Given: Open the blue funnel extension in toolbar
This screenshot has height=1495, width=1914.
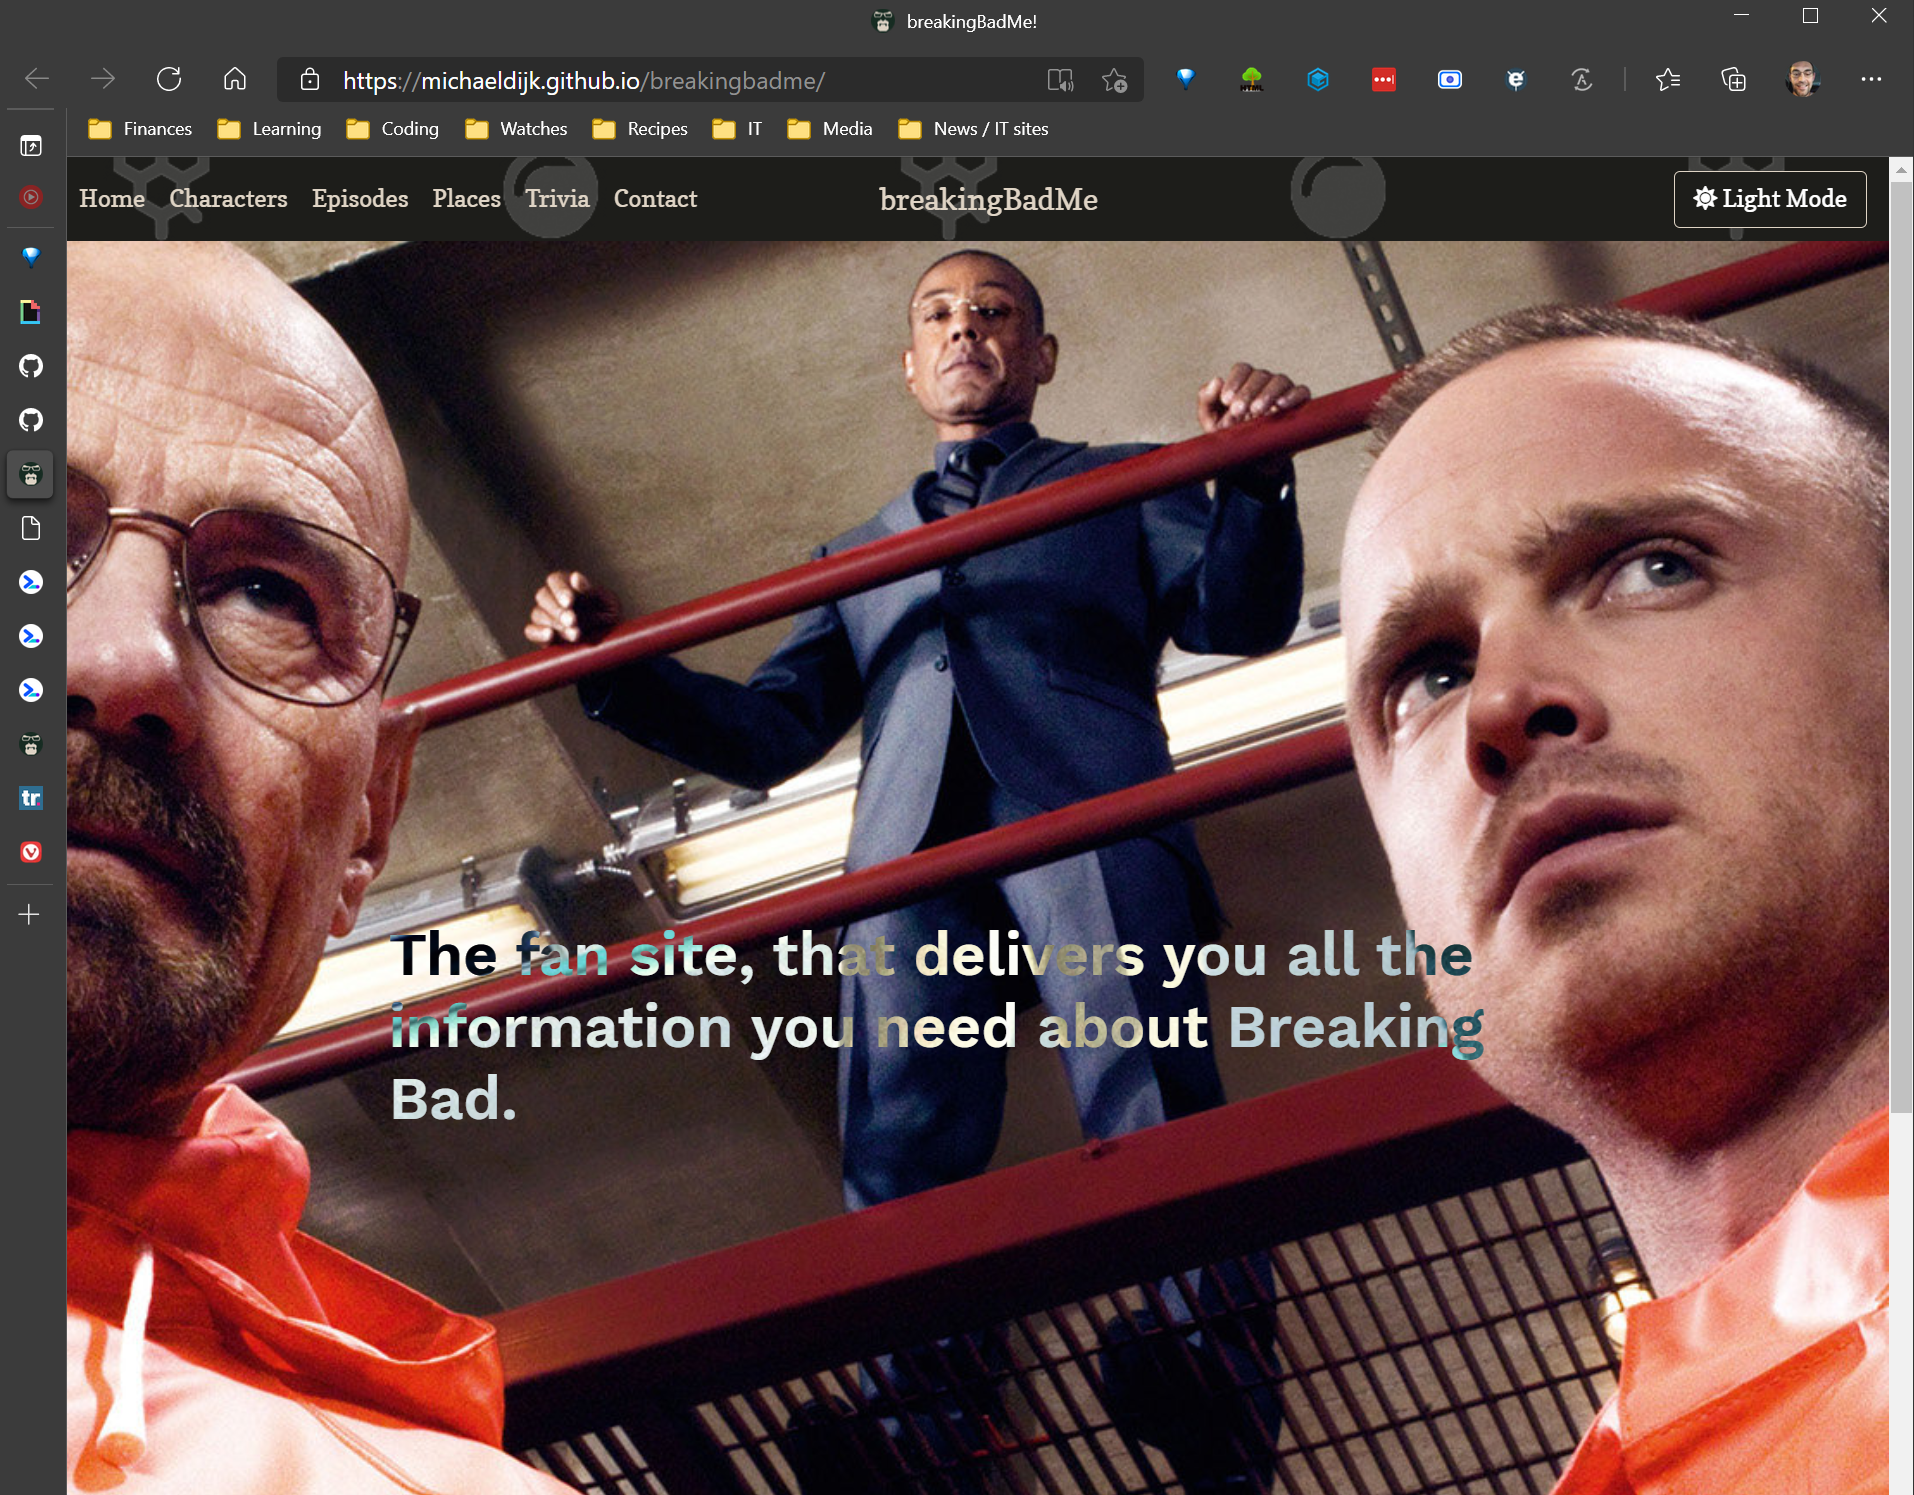Looking at the screenshot, I should point(1186,79).
